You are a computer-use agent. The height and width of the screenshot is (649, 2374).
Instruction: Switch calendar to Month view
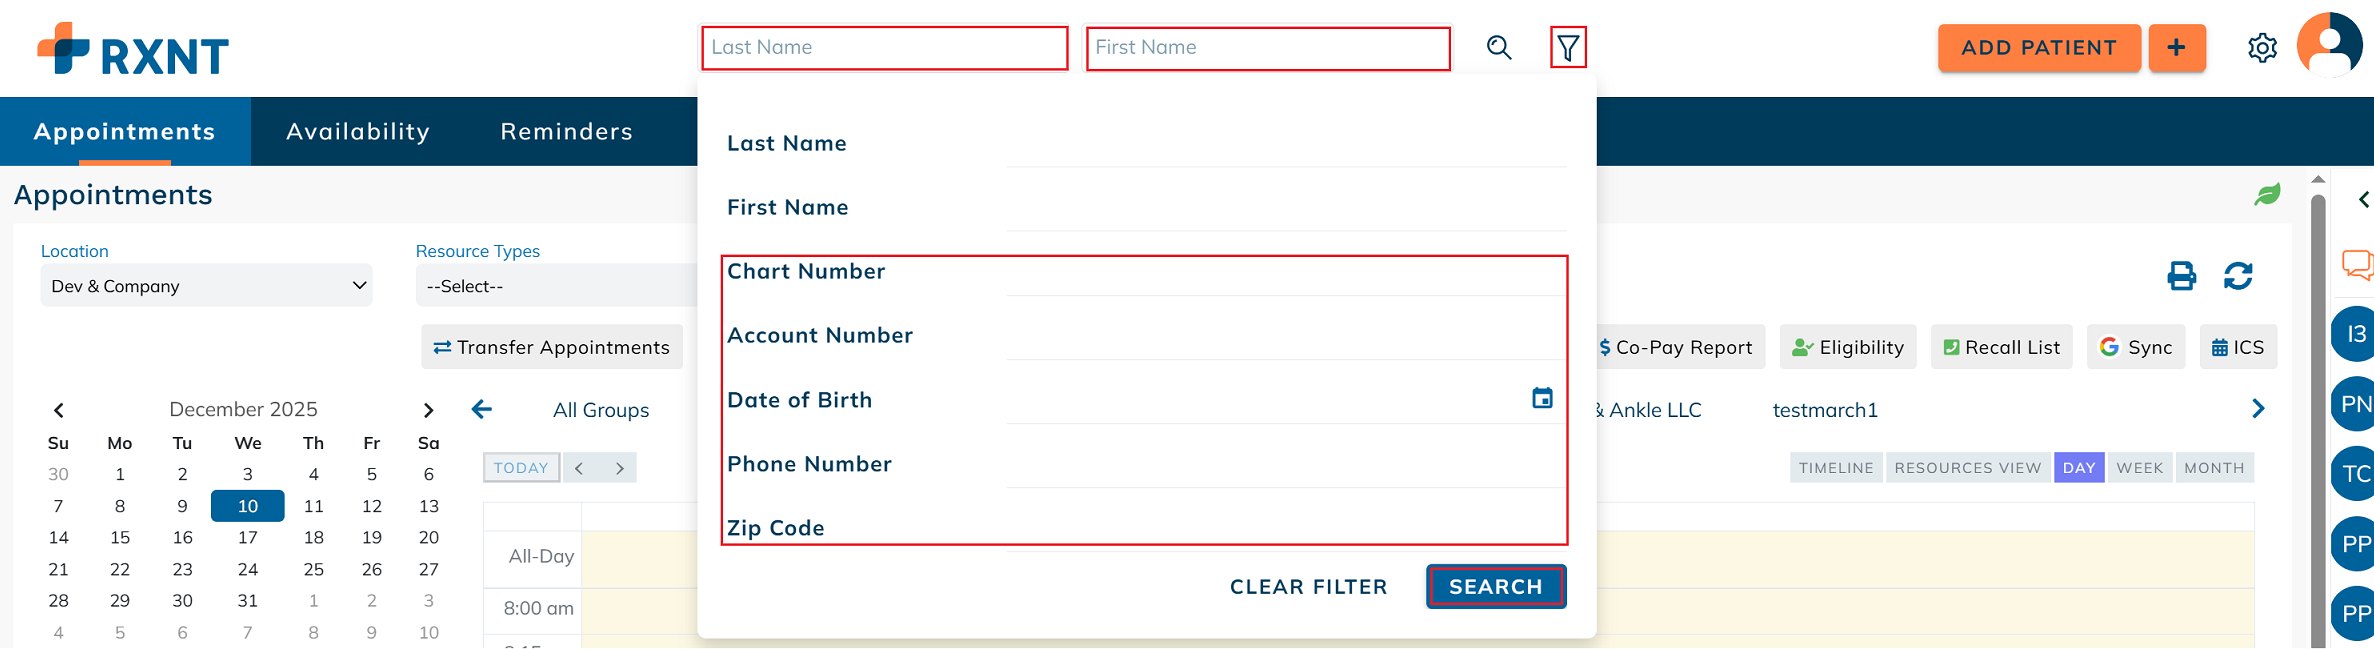[x=2214, y=468]
